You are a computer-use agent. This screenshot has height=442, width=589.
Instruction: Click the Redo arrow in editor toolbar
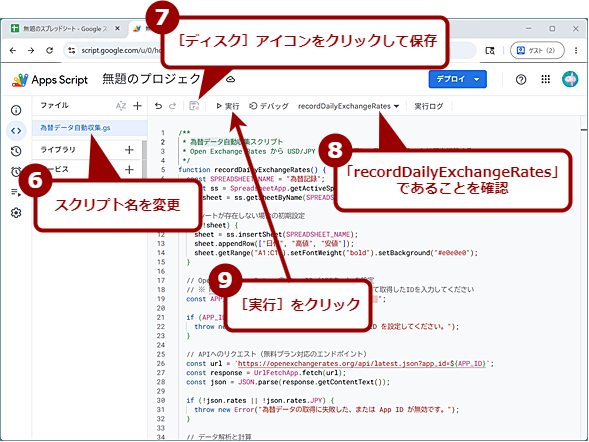pyautogui.click(x=172, y=106)
